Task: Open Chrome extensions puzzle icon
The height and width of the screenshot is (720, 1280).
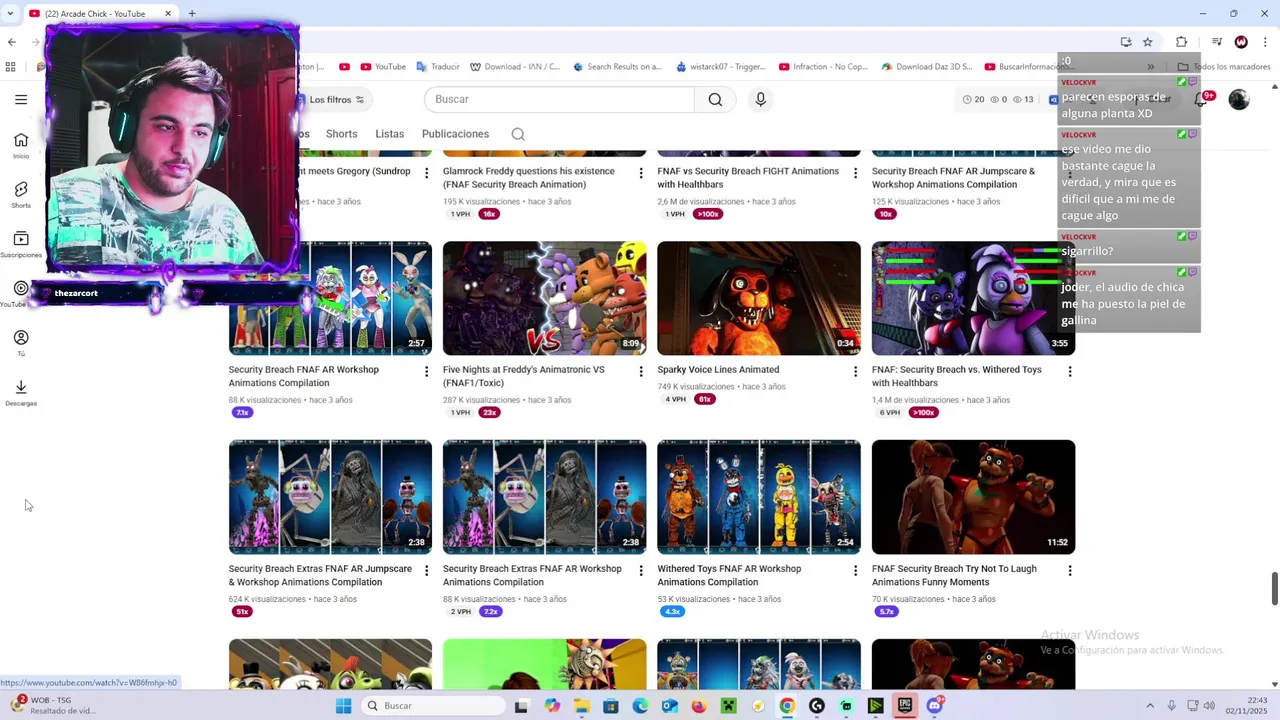Action: tap(1181, 42)
